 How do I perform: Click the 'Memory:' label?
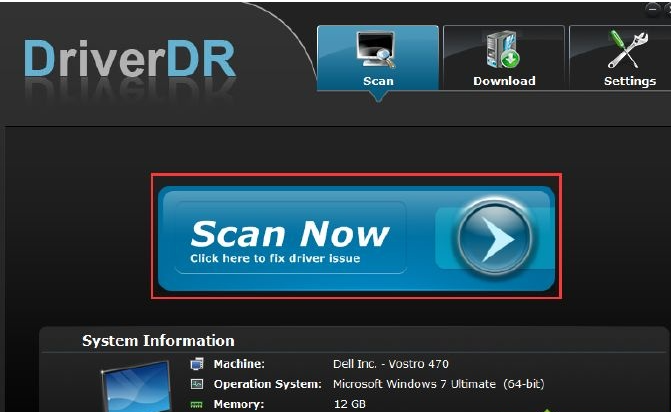point(239,404)
